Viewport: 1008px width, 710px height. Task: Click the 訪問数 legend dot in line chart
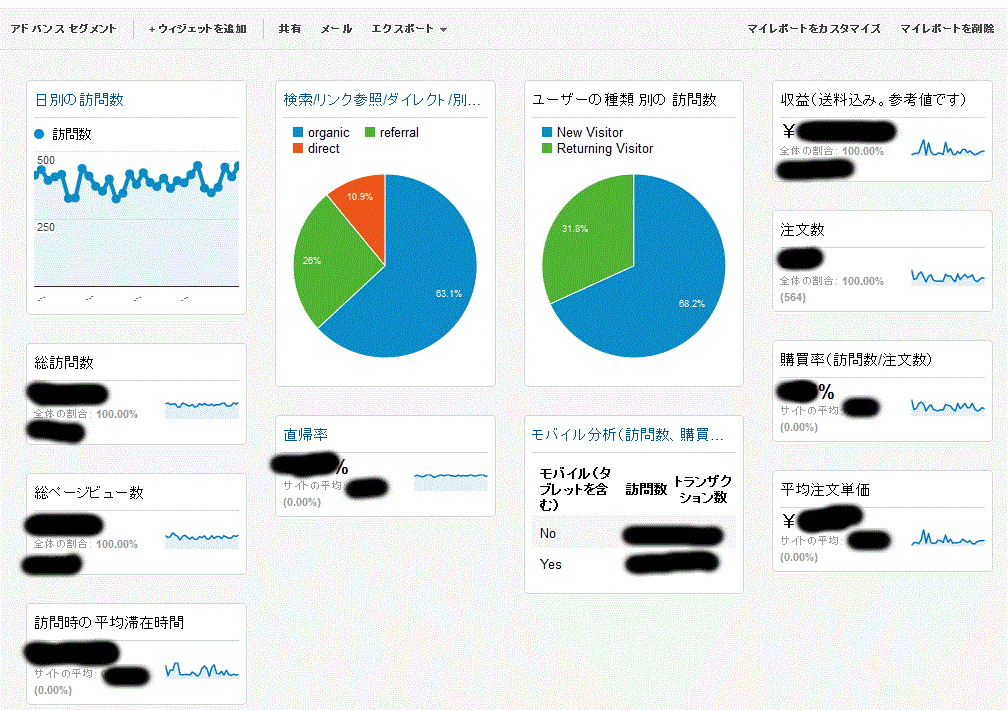(40, 133)
